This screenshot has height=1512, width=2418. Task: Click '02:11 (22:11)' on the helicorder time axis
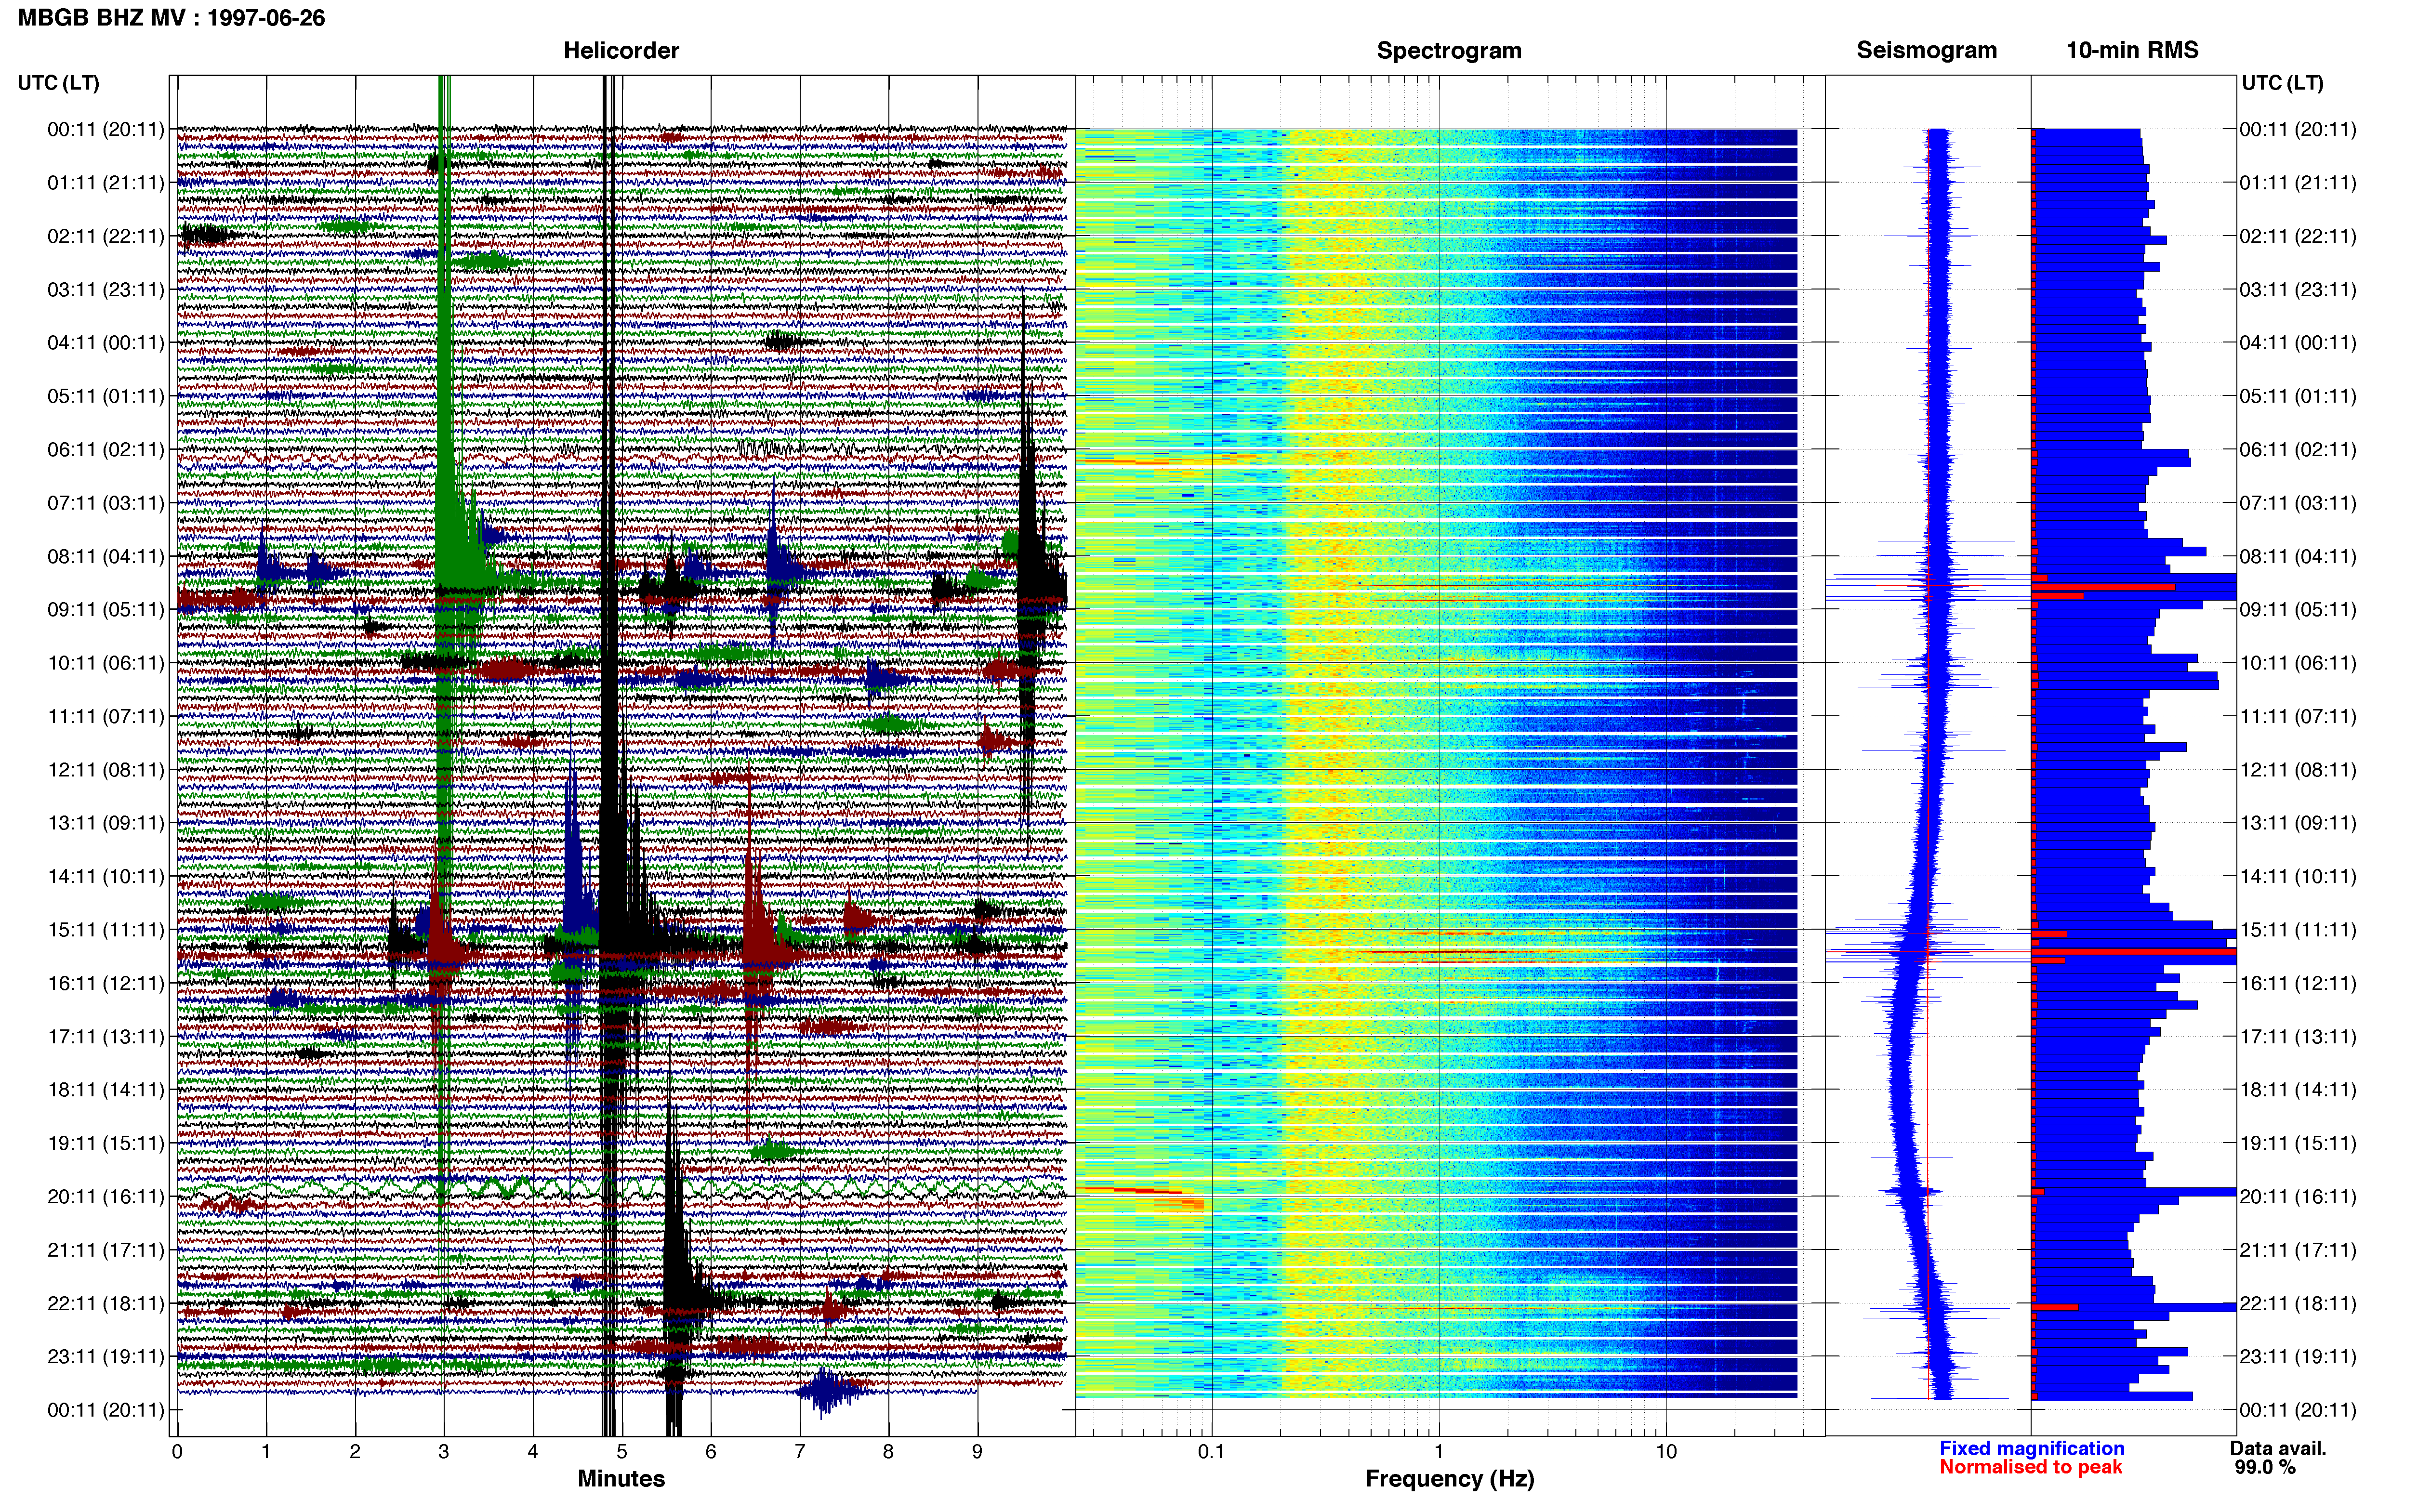pos(106,236)
